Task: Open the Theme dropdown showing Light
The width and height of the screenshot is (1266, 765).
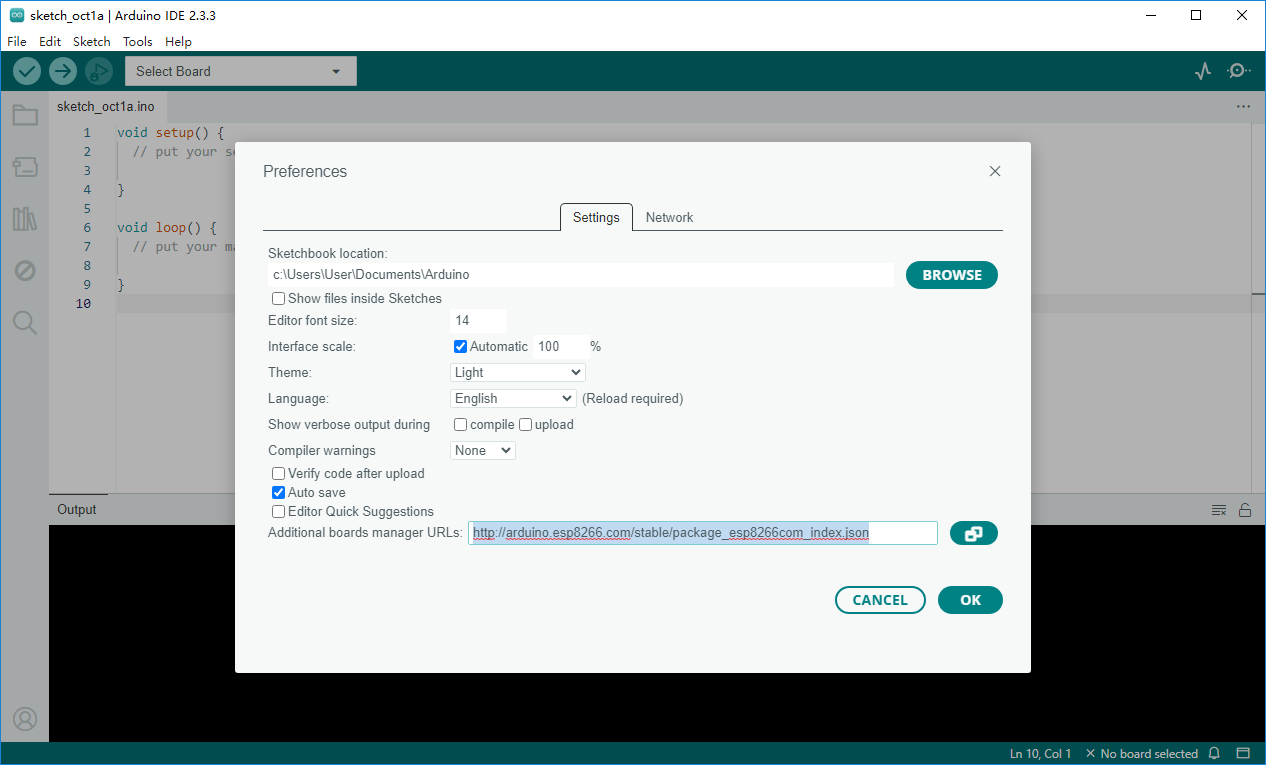Action: click(x=518, y=372)
